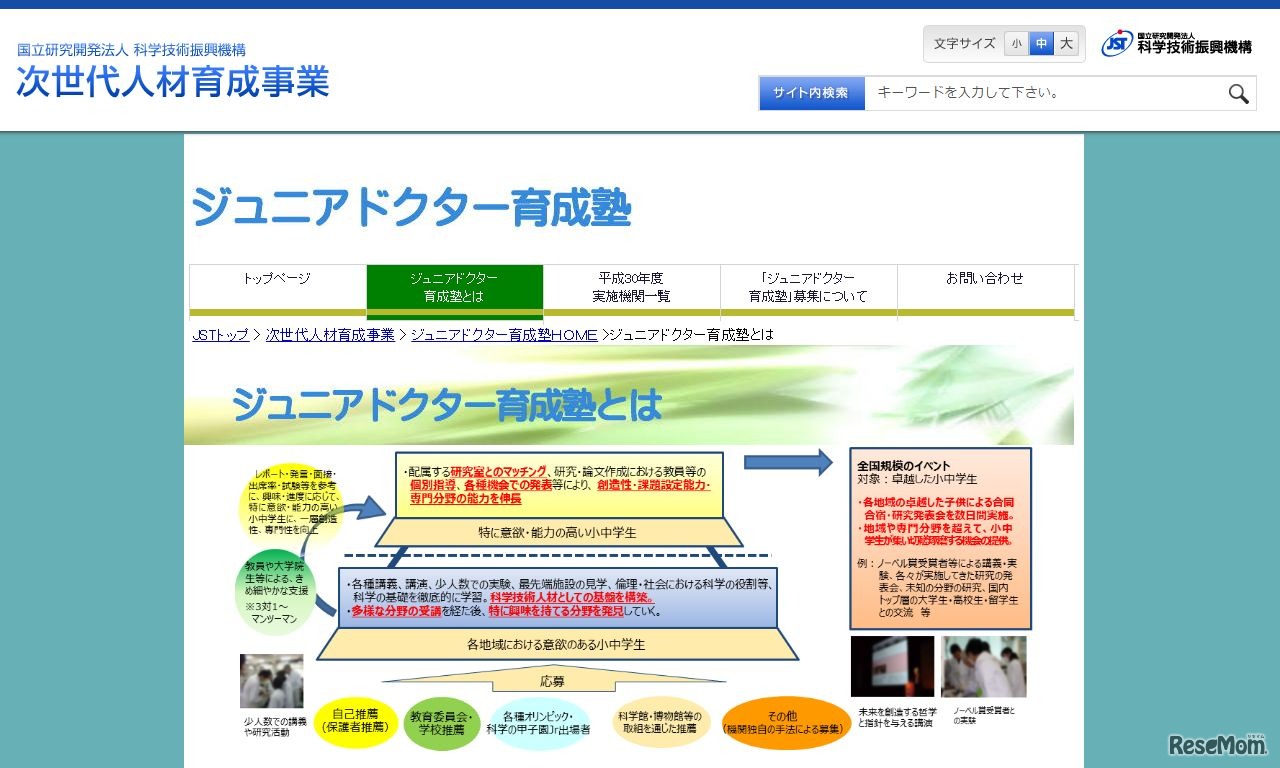This screenshot has height=768, width=1280.
Task: Select the 大 large text size option
Action: pyautogui.click(x=1066, y=43)
